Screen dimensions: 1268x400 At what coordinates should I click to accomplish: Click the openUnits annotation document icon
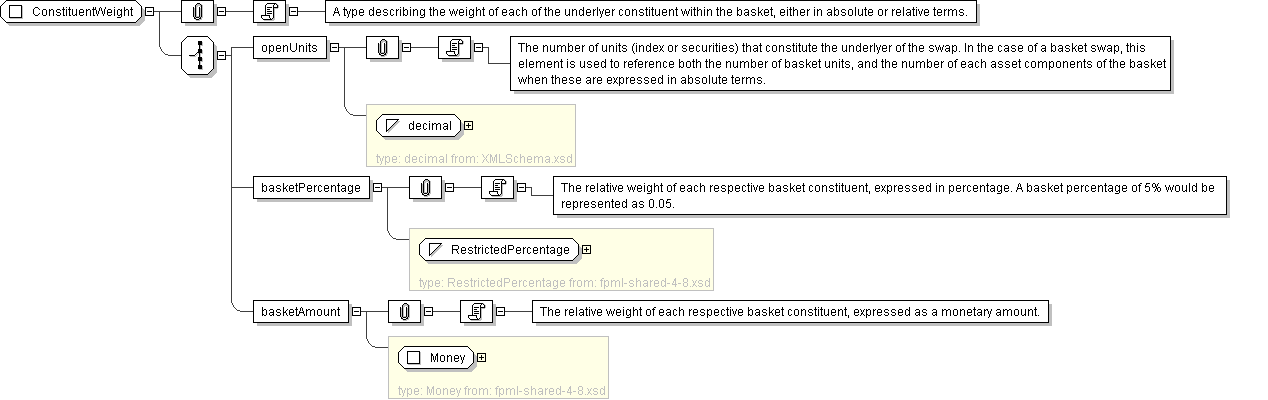point(454,47)
